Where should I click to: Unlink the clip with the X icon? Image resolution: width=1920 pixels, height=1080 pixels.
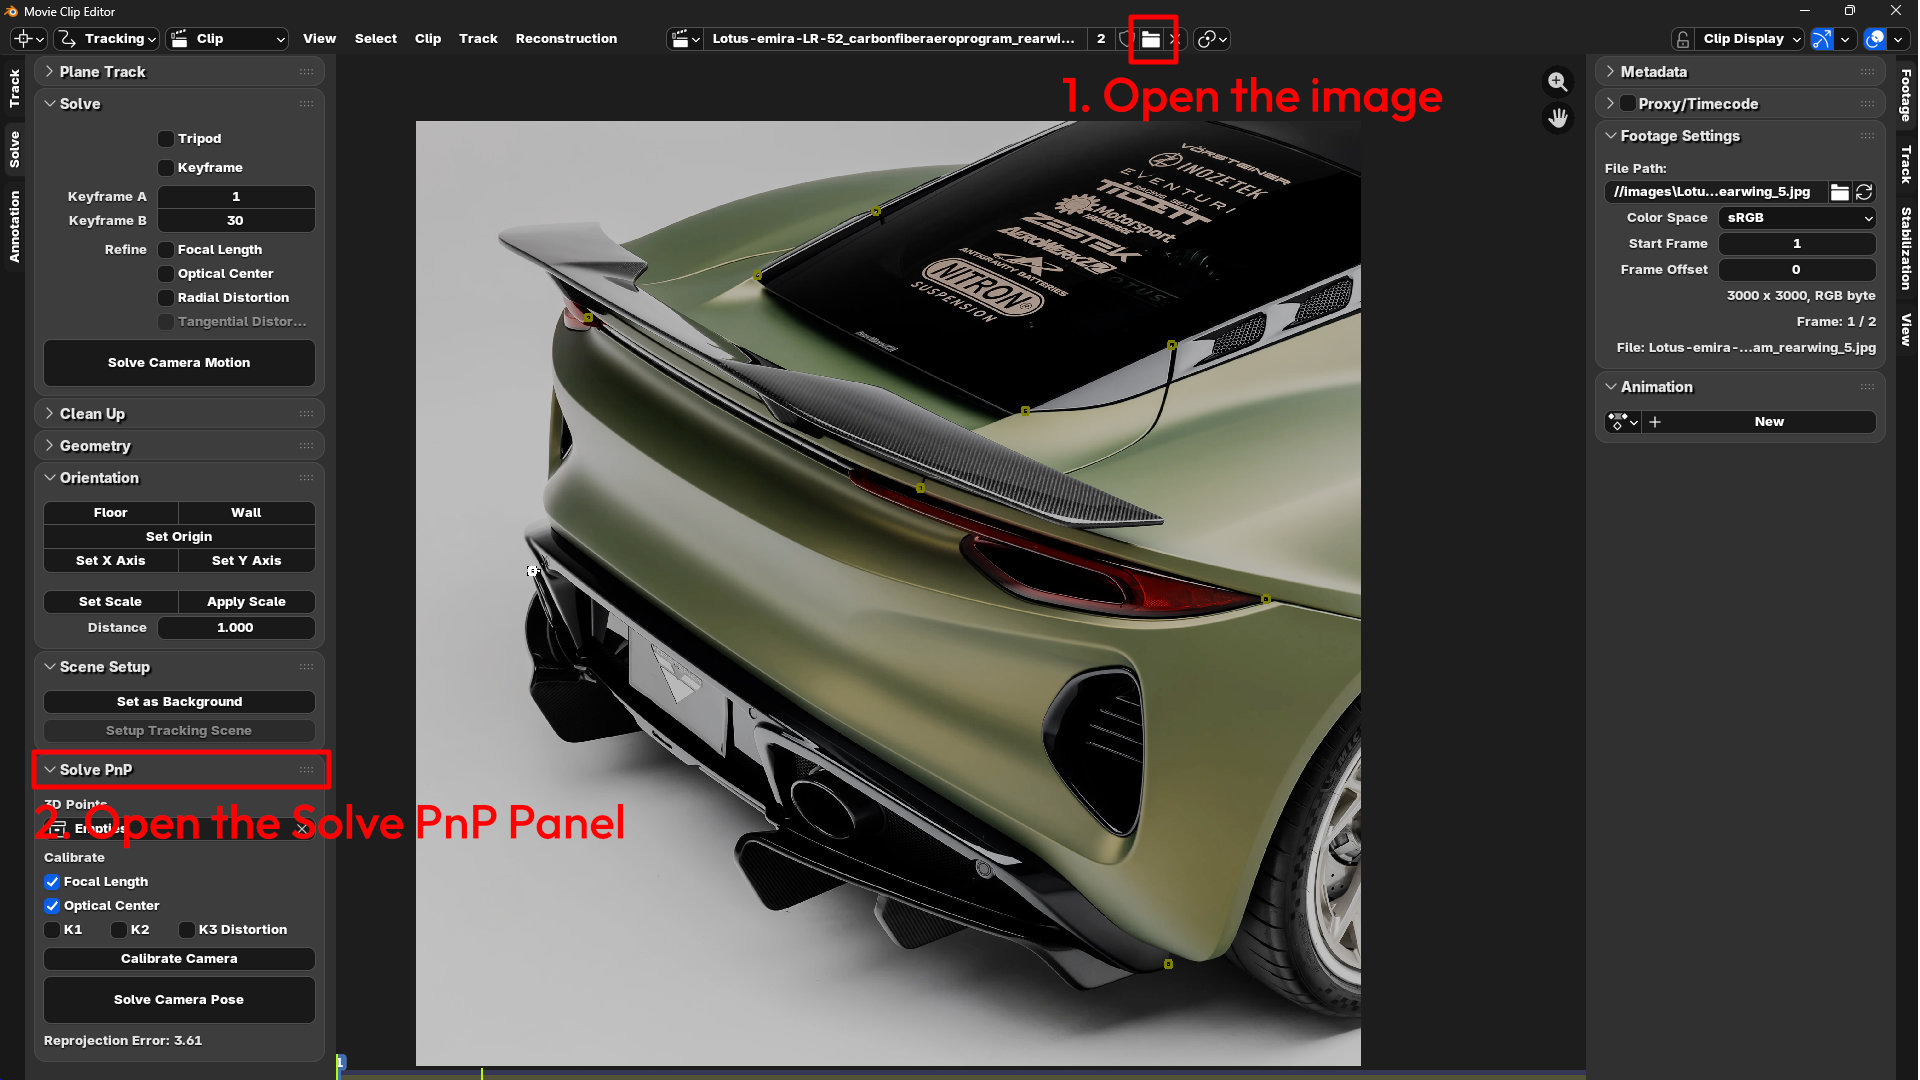[1174, 39]
